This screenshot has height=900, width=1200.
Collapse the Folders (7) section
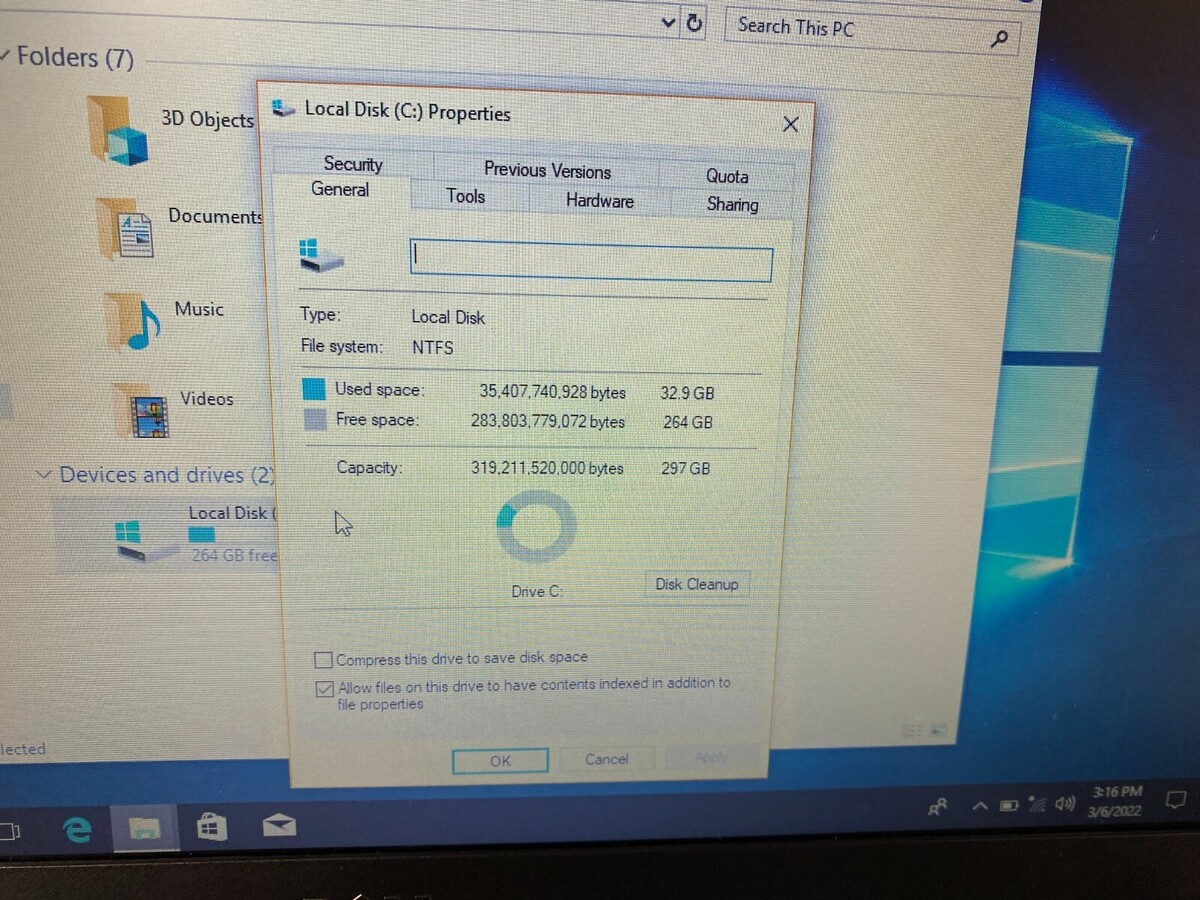click(6, 56)
